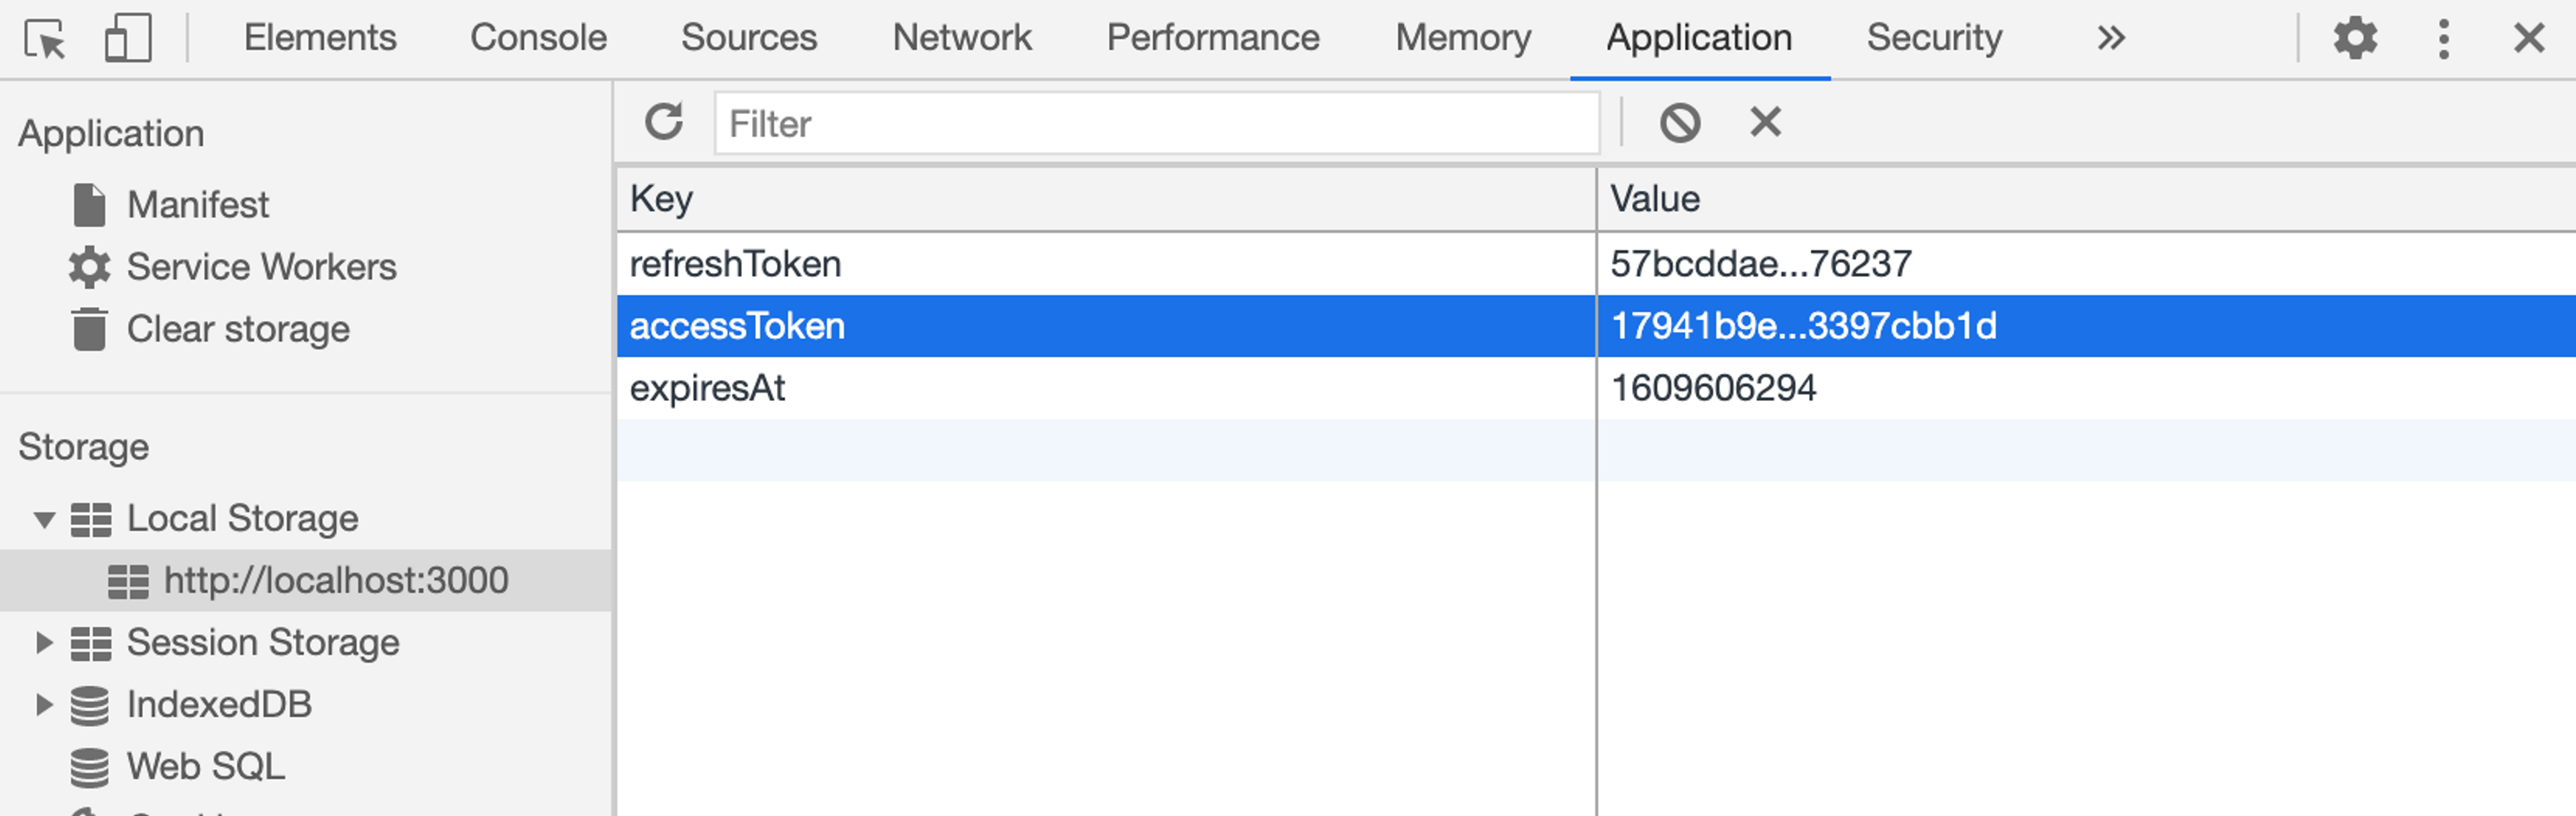Delete selected entry with X icon

(x=1765, y=122)
